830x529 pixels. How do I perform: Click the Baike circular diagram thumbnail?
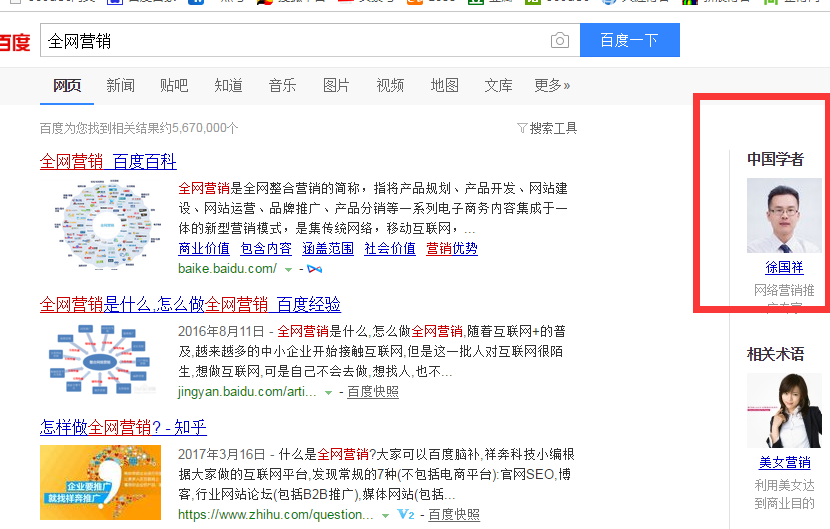click(x=107, y=225)
